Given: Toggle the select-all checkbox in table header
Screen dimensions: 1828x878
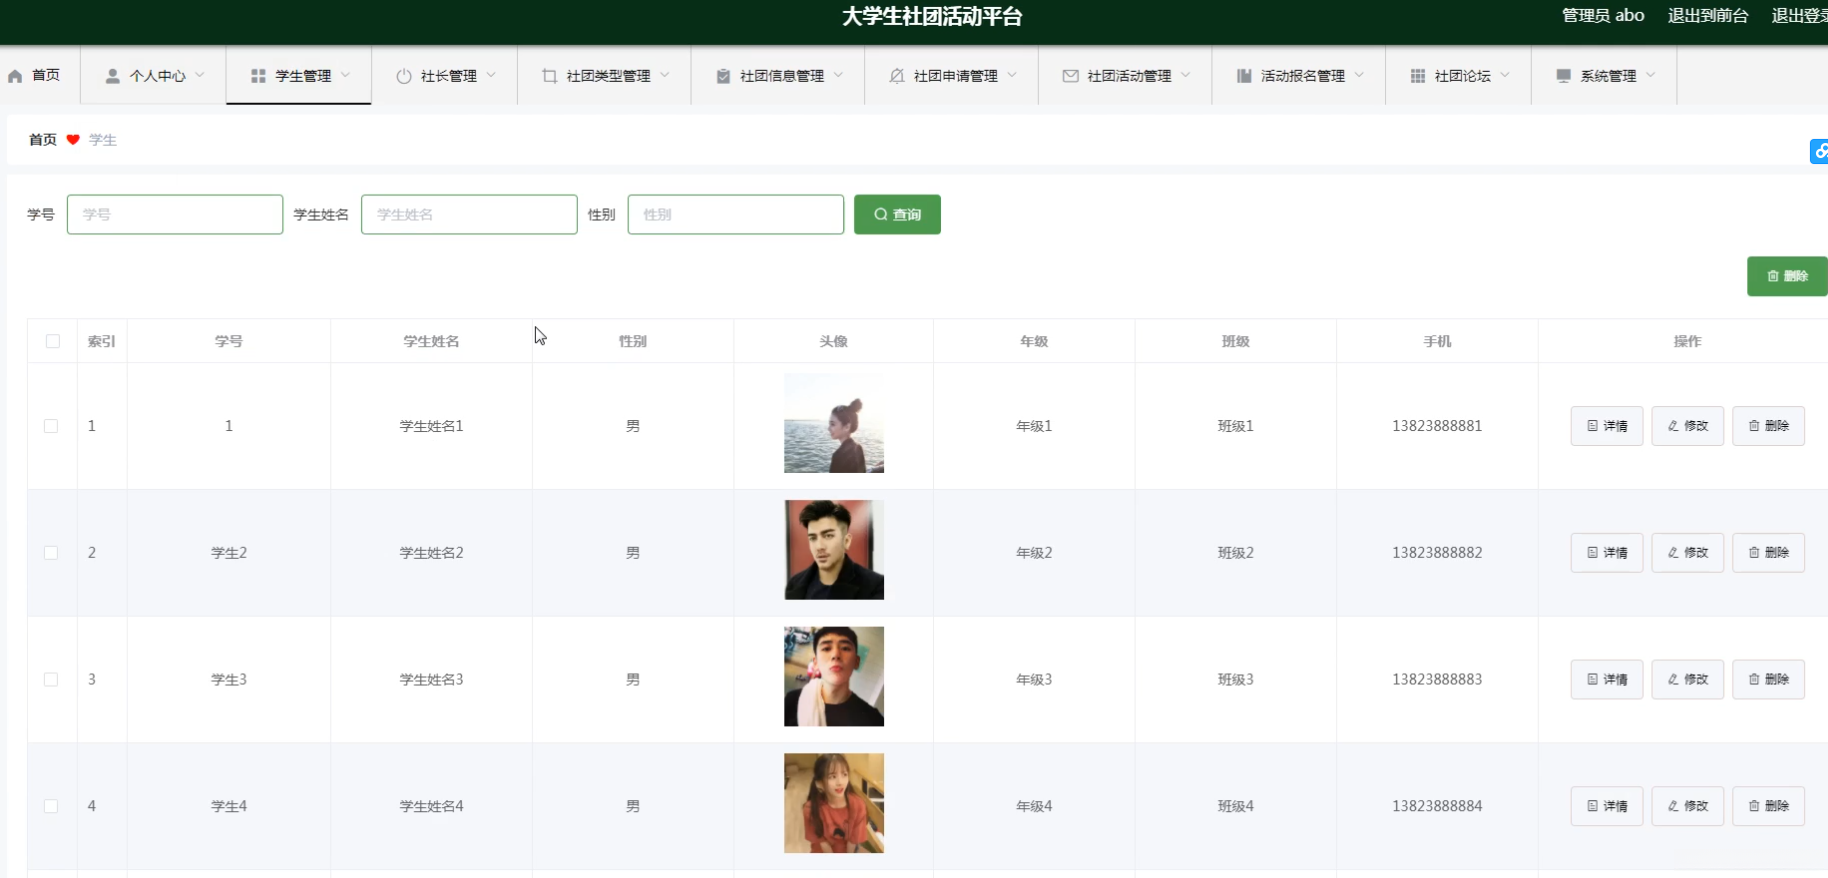Looking at the screenshot, I should pos(53,341).
